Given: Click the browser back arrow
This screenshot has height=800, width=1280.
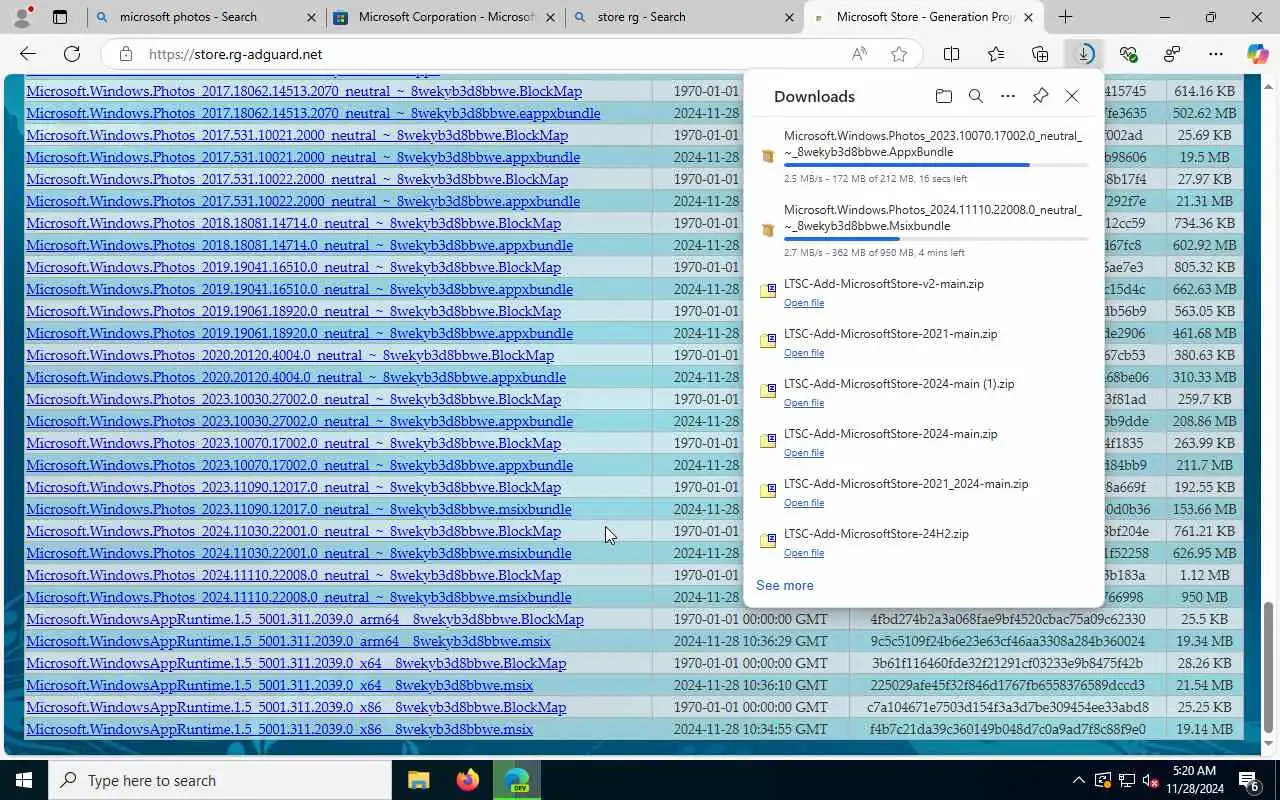Looking at the screenshot, I should tap(28, 54).
